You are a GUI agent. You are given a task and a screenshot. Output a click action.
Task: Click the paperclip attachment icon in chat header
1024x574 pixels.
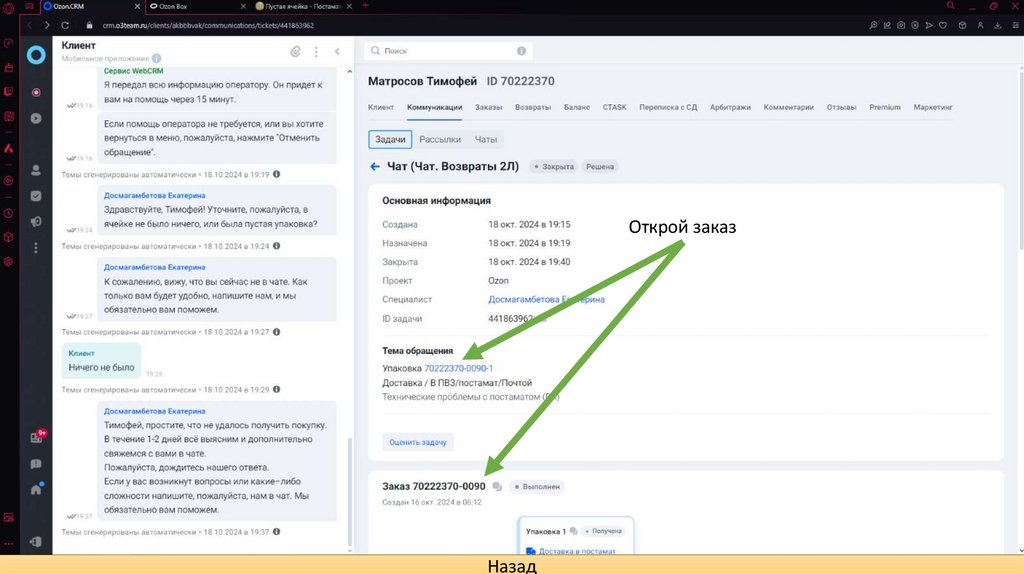[296, 51]
